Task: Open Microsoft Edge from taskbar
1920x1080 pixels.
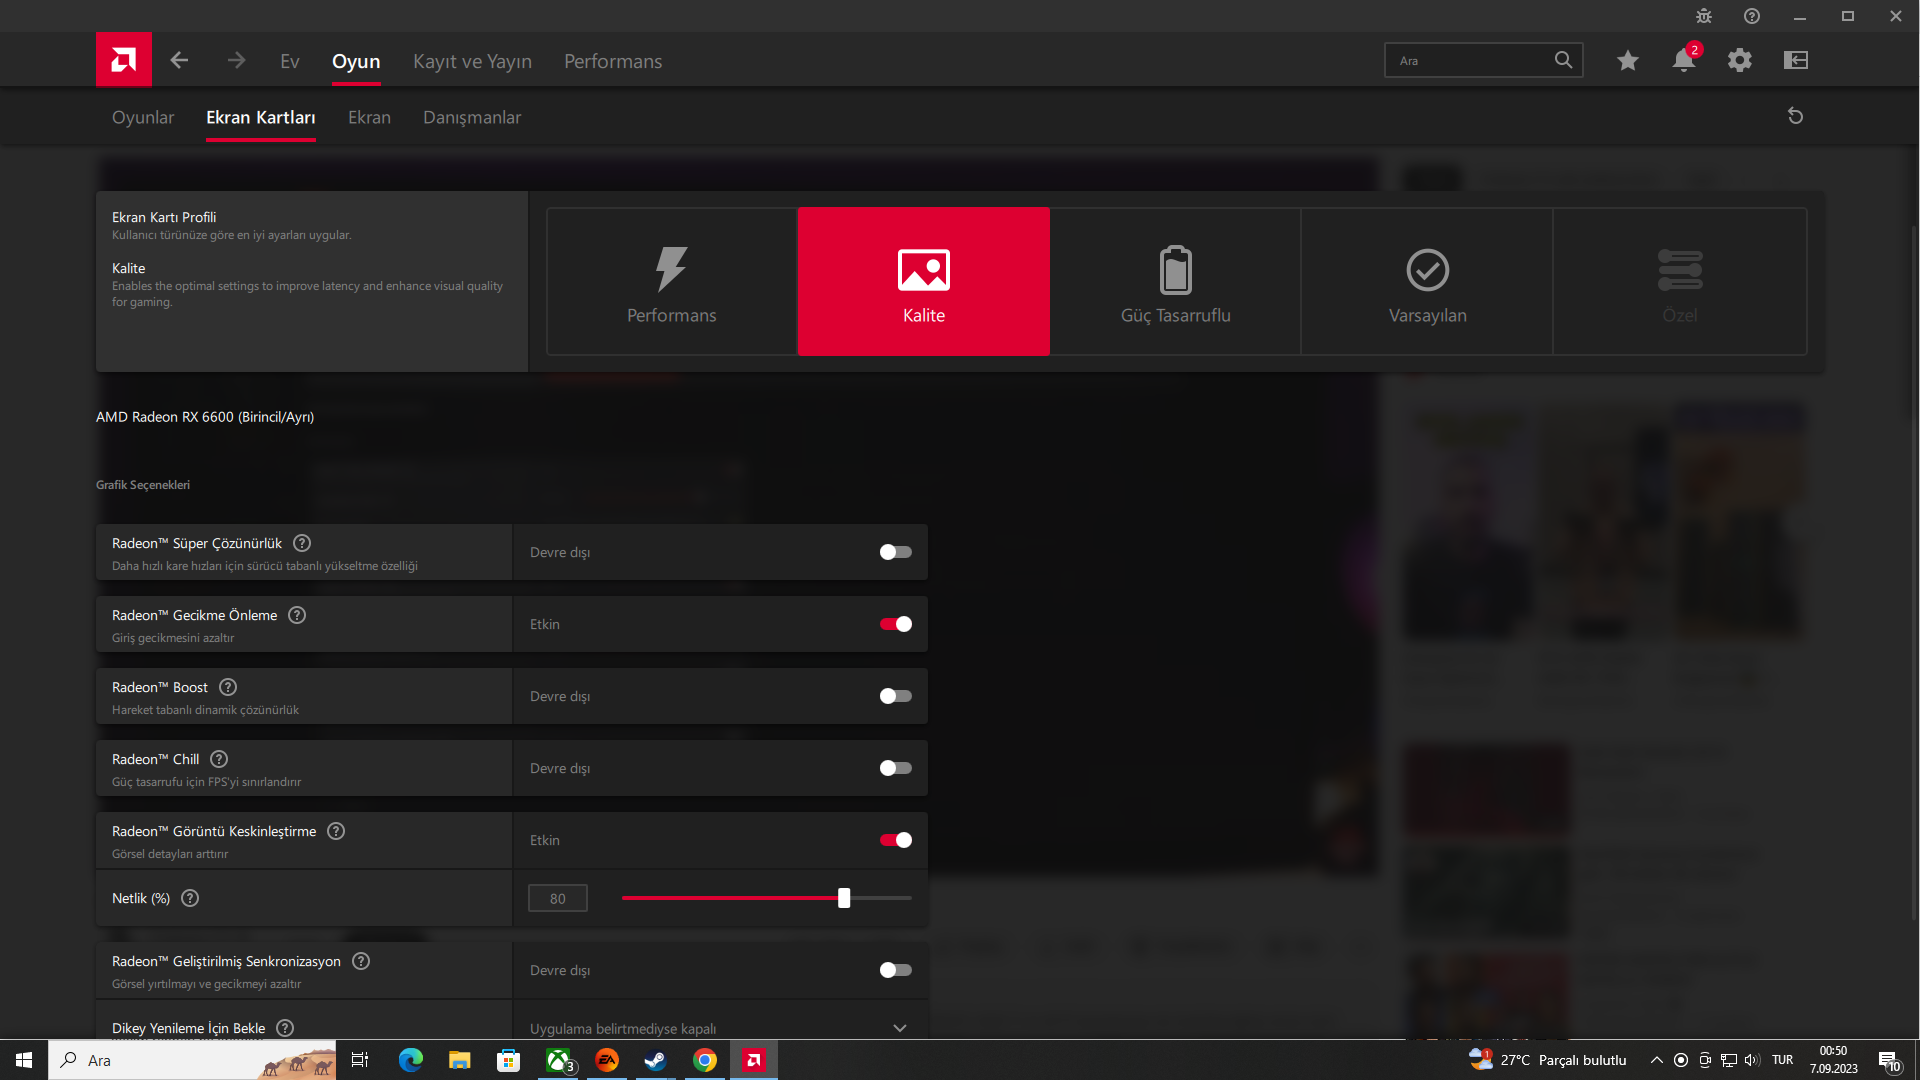Action: (x=411, y=1060)
